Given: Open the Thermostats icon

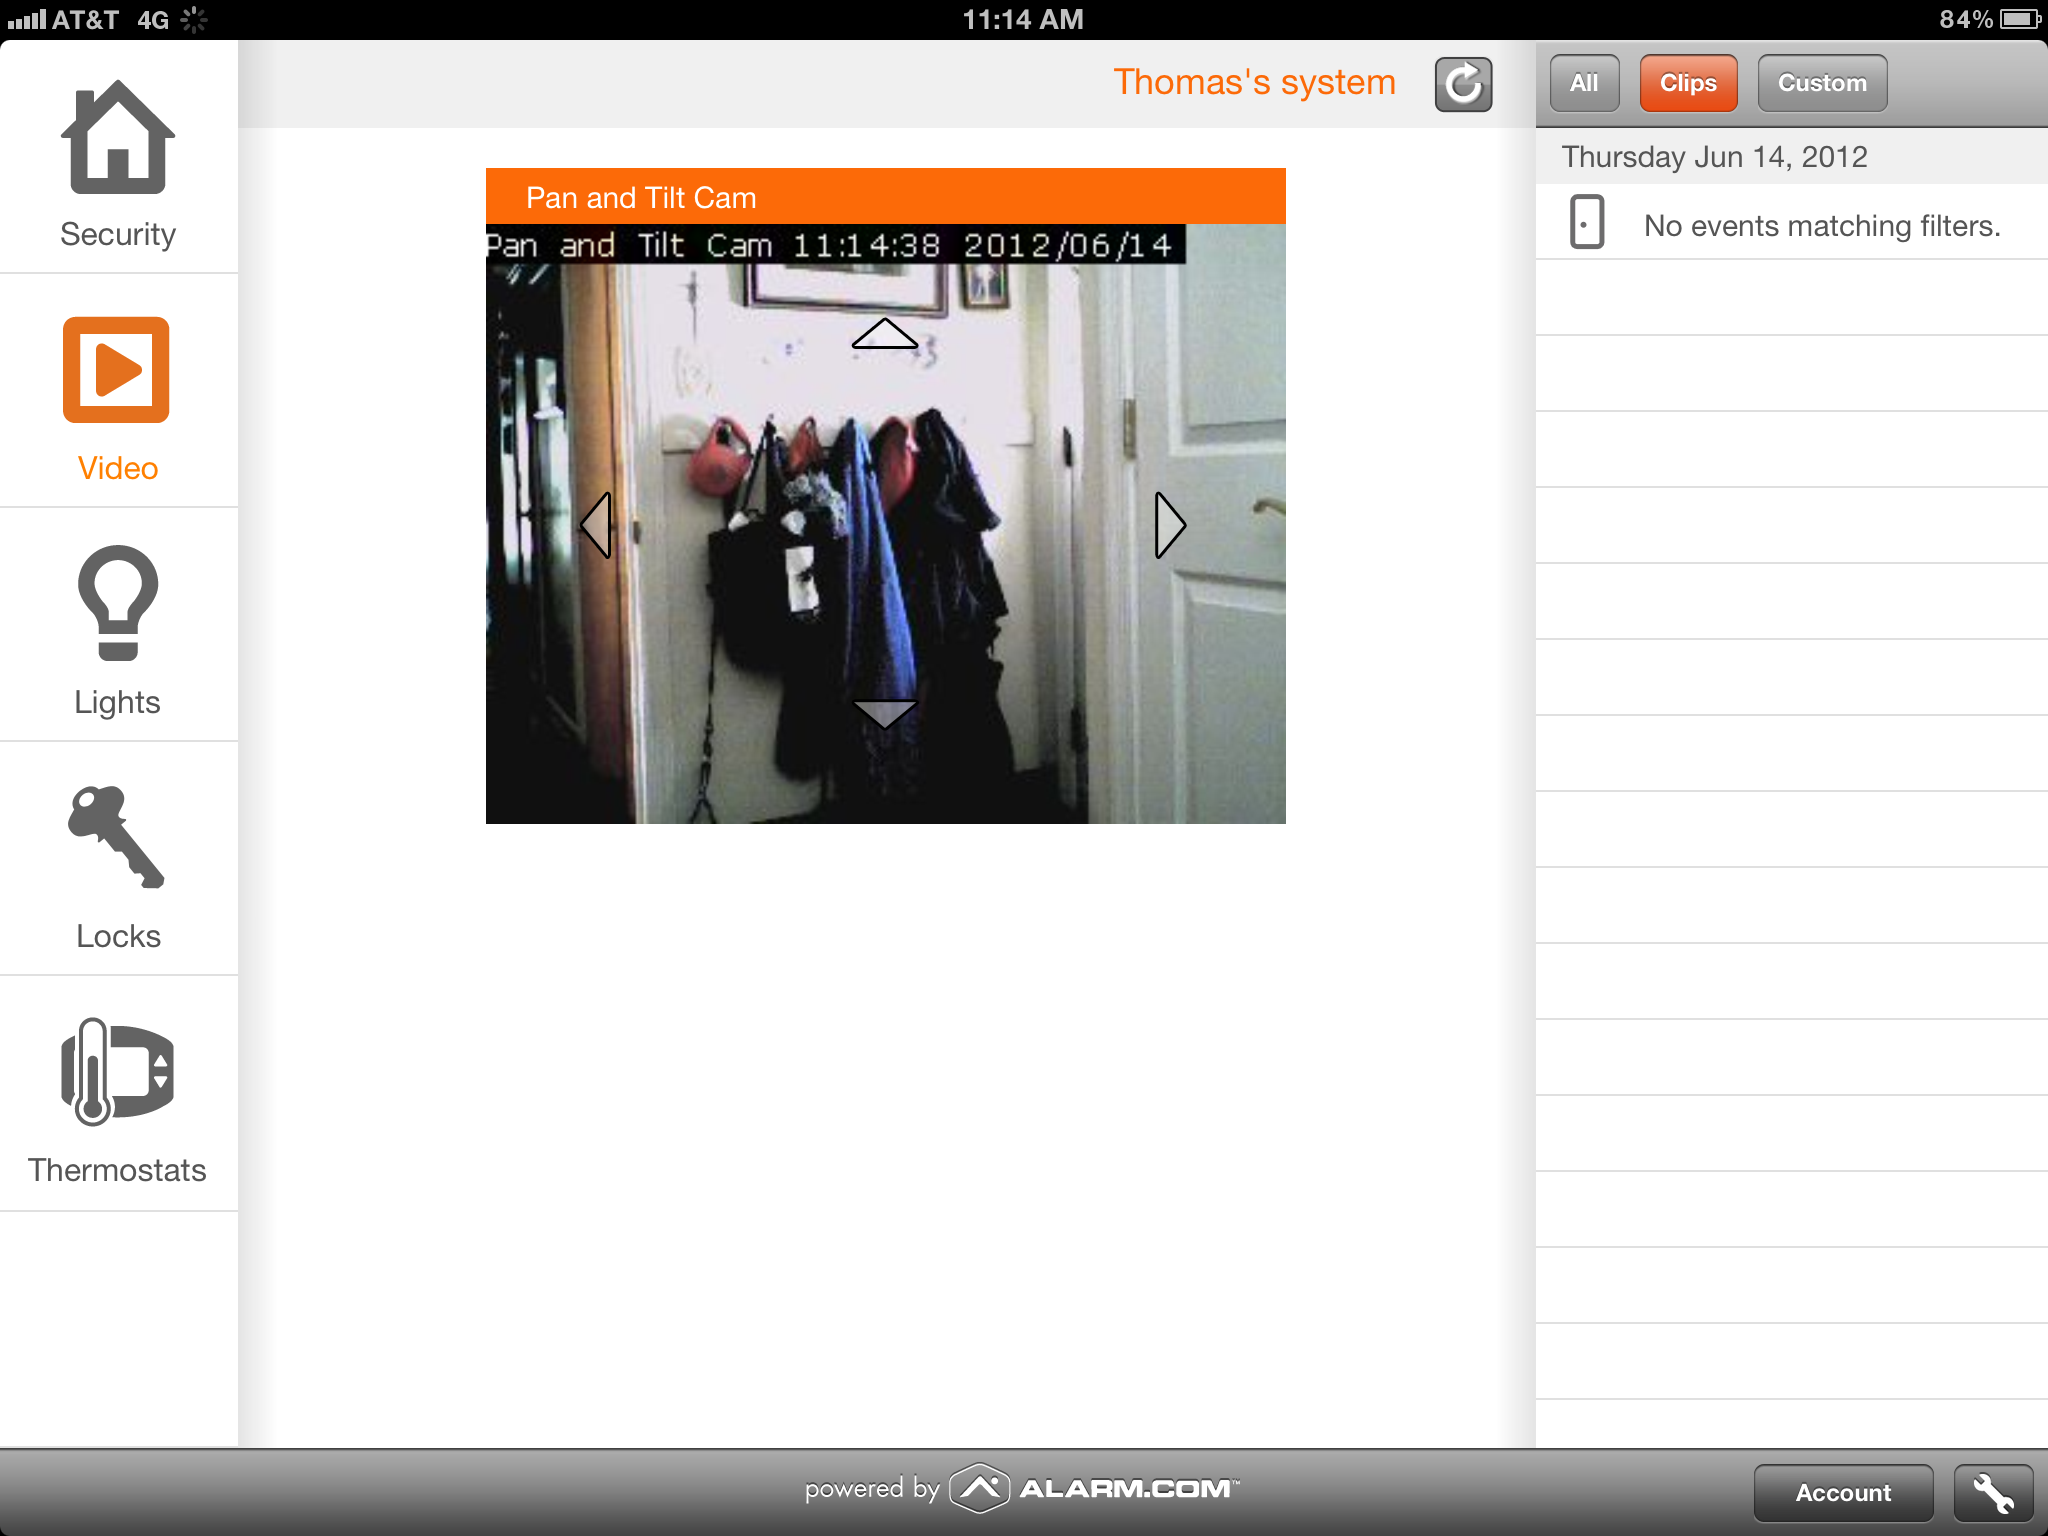Looking at the screenshot, I should tap(117, 1072).
